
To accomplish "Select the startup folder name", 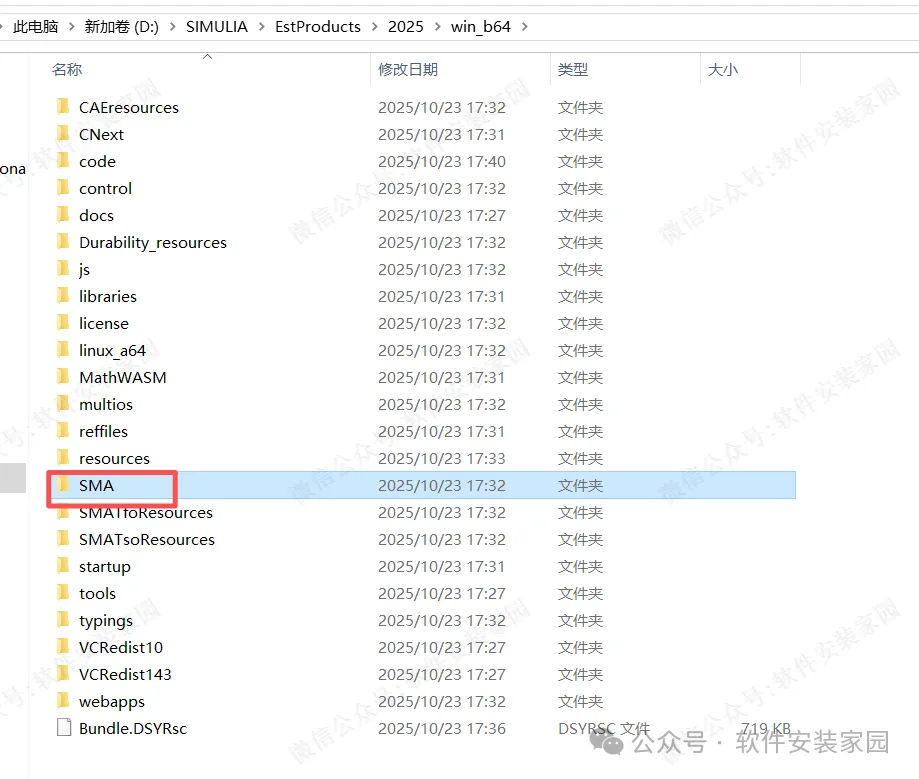I will click(105, 567).
